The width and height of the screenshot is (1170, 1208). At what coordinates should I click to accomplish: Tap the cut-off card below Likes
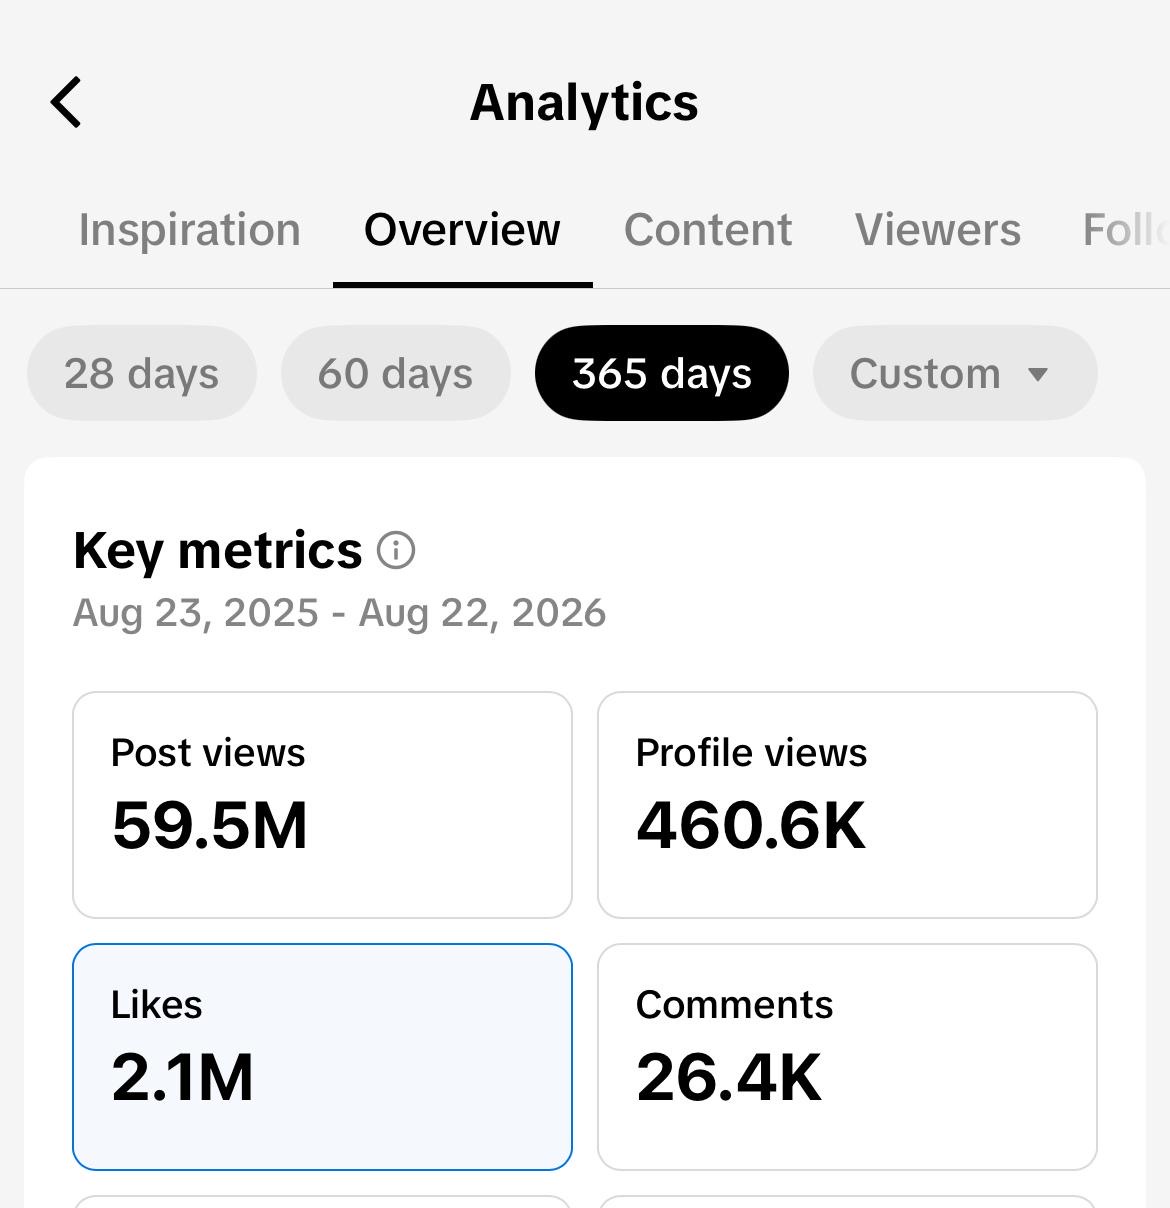[322, 1201]
